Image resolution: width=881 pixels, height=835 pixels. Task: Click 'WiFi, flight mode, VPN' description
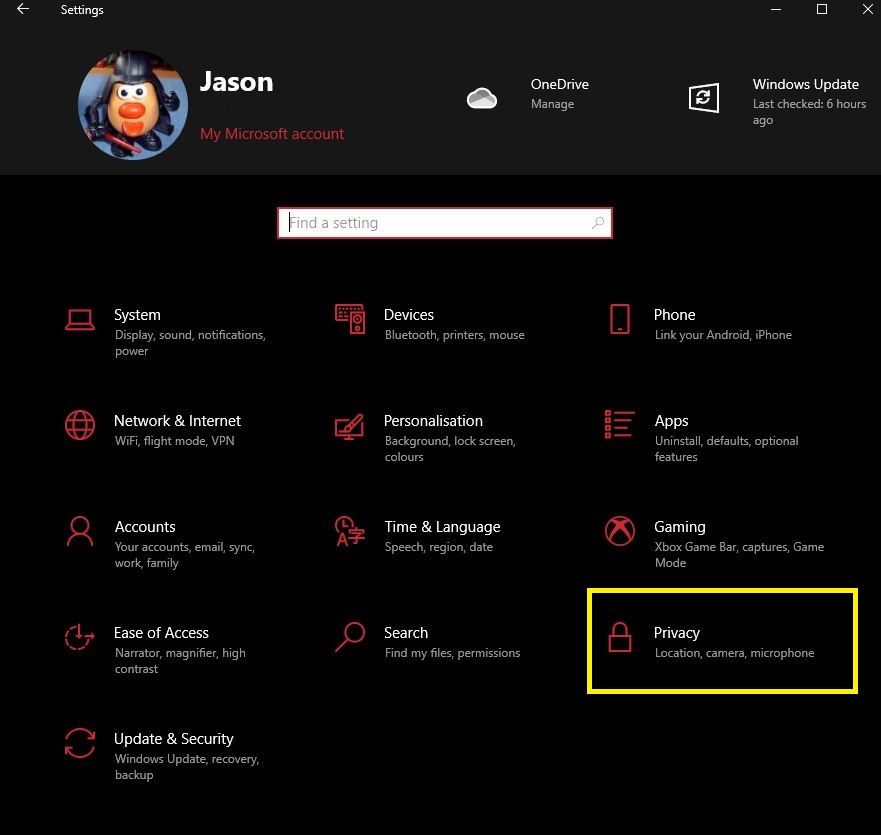click(175, 441)
